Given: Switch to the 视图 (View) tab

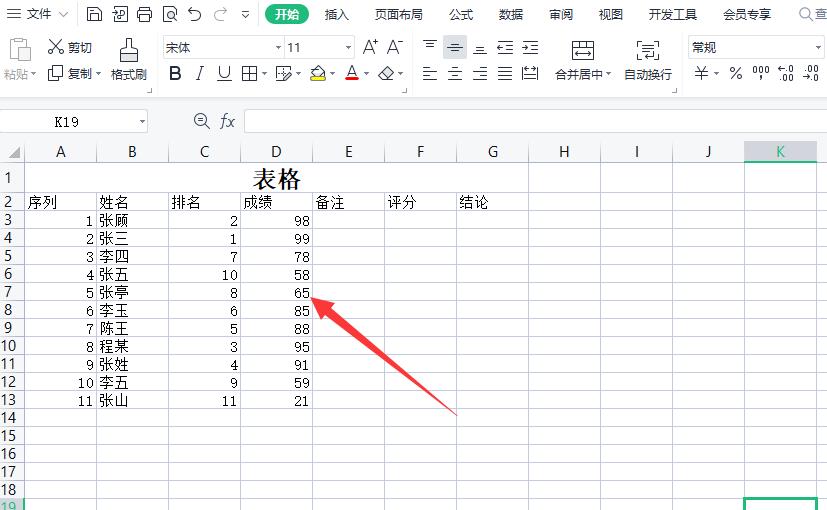Looking at the screenshot, I should coord(611,15).
